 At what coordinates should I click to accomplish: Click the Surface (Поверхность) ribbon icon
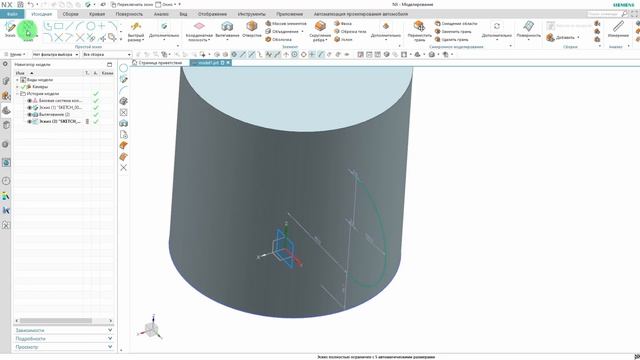(x=529, y=27)
